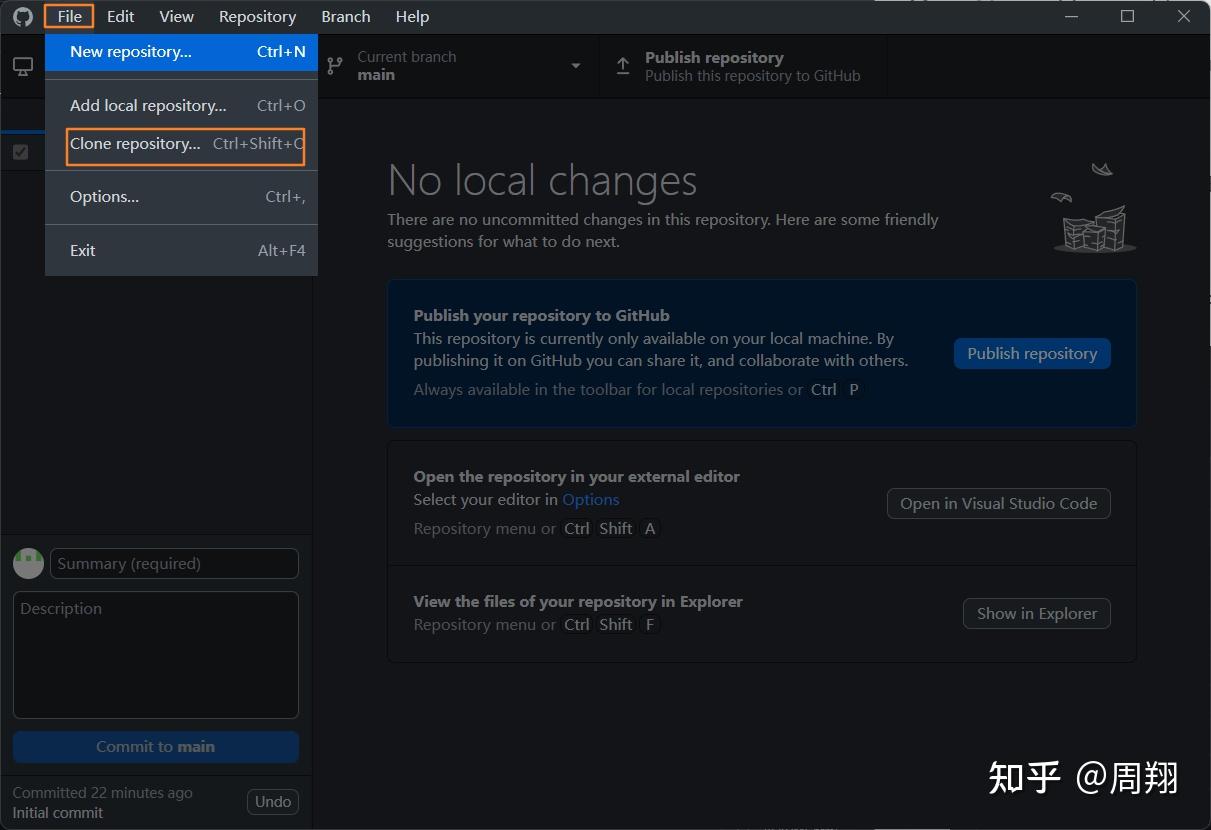Choose New repository… from File menu
The image size is (1211, 830).
tap(181, 52)
